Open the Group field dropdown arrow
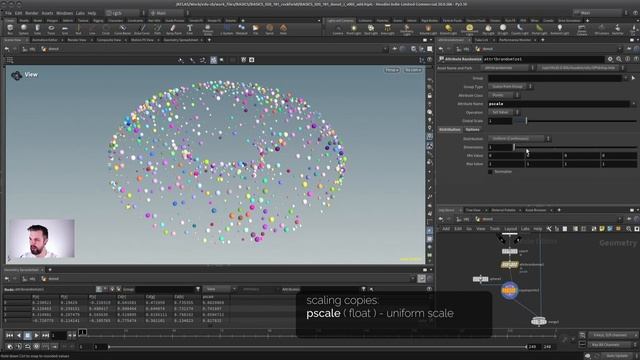Image resolution: width=640 pixels, height=360 pixels. [626, 78]
